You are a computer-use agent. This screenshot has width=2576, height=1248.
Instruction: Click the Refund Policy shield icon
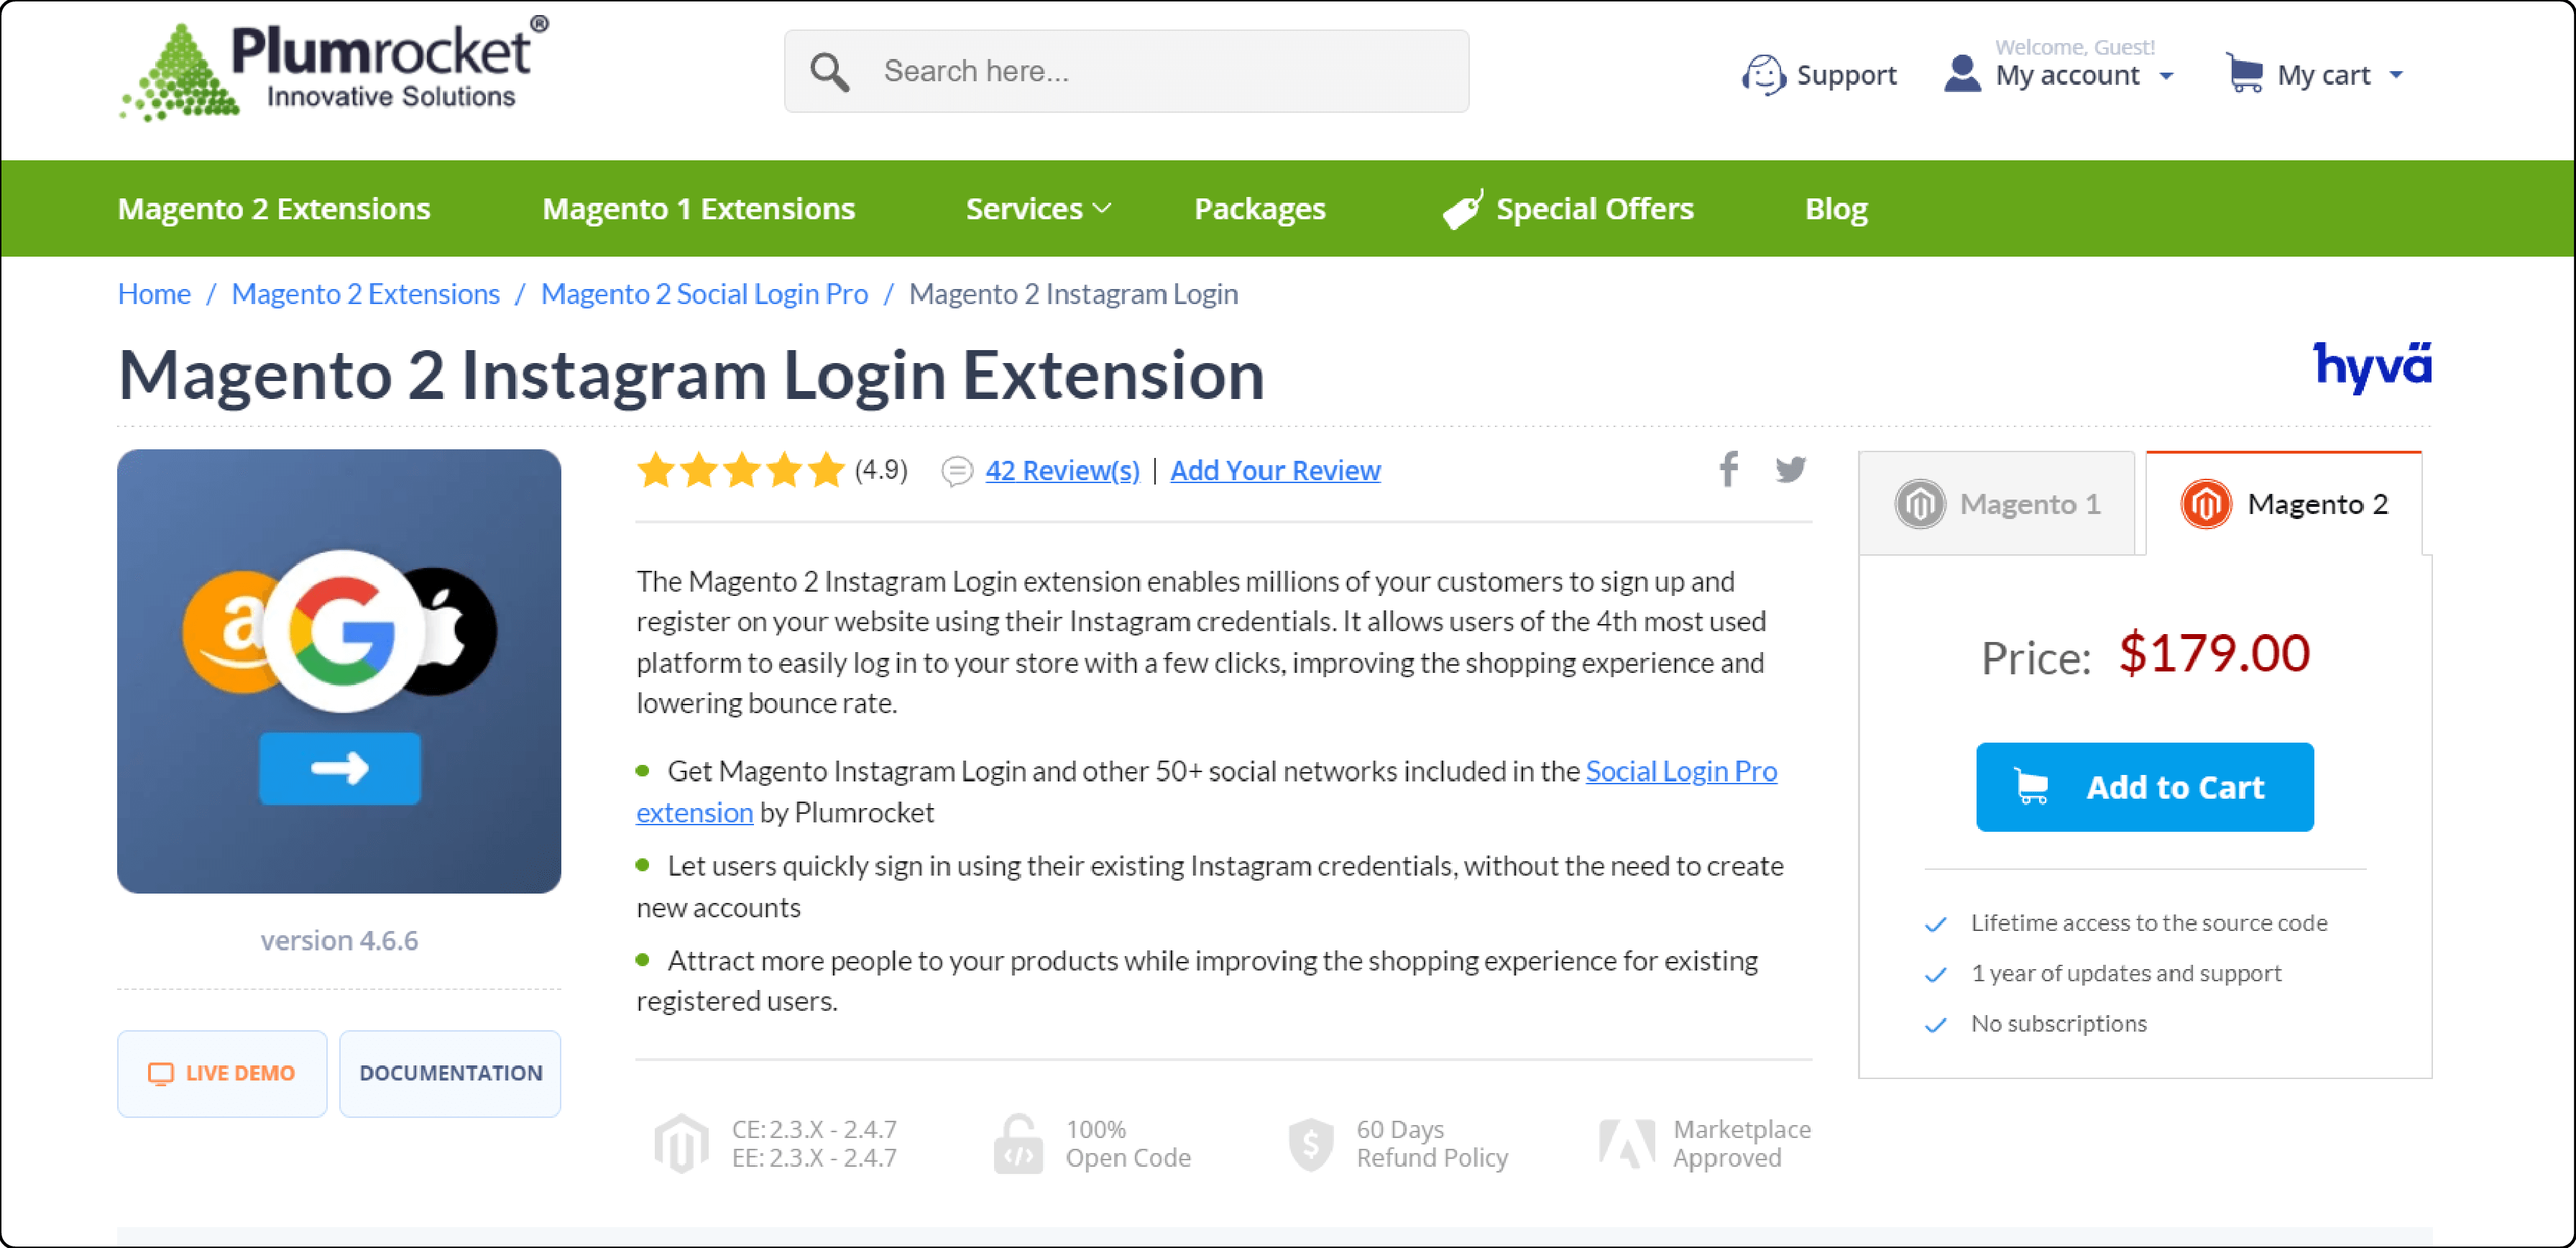click(x=1310, y=1144)
